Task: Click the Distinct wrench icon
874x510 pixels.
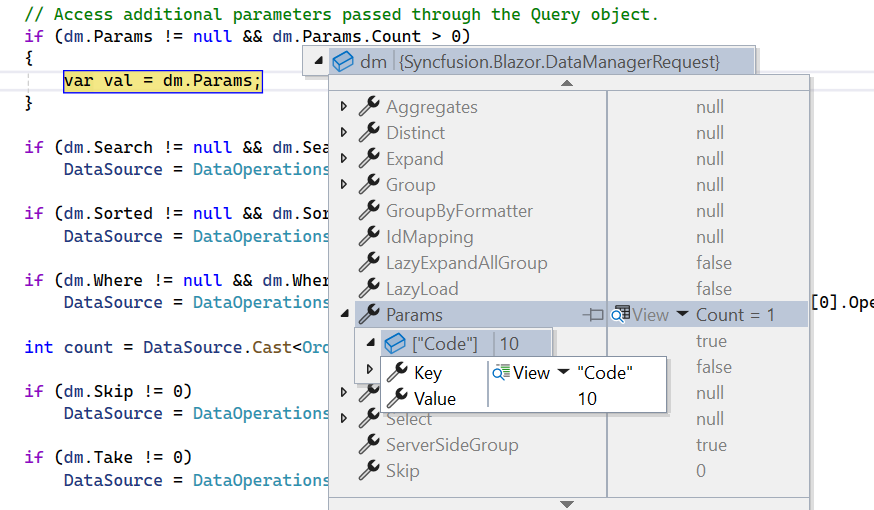Action: (369, 132)
